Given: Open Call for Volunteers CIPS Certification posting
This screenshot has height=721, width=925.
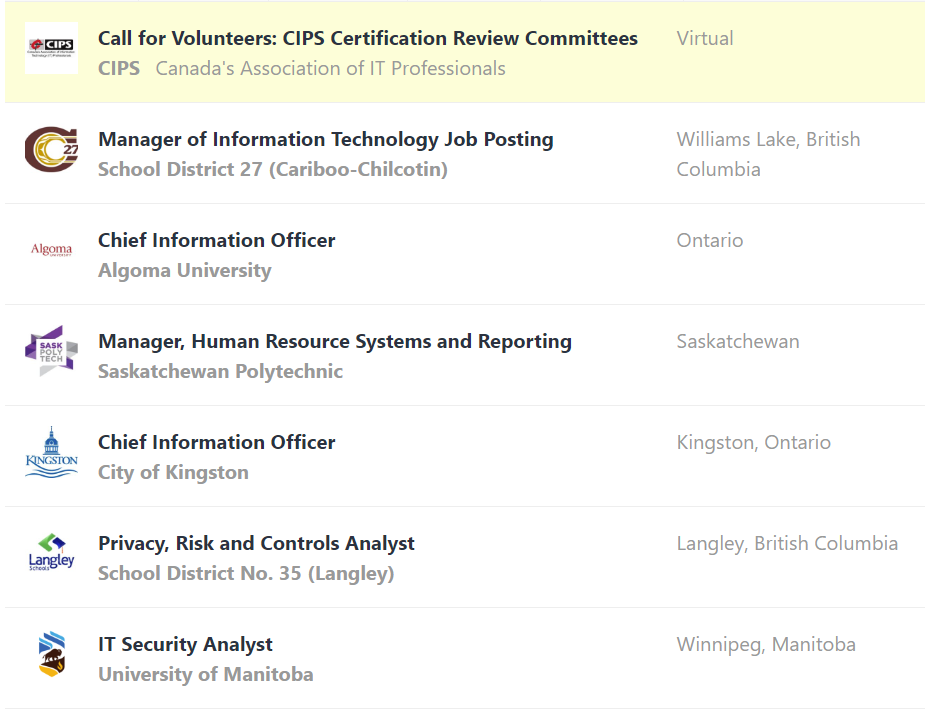Looking at the screenshot, I should 367,38.
